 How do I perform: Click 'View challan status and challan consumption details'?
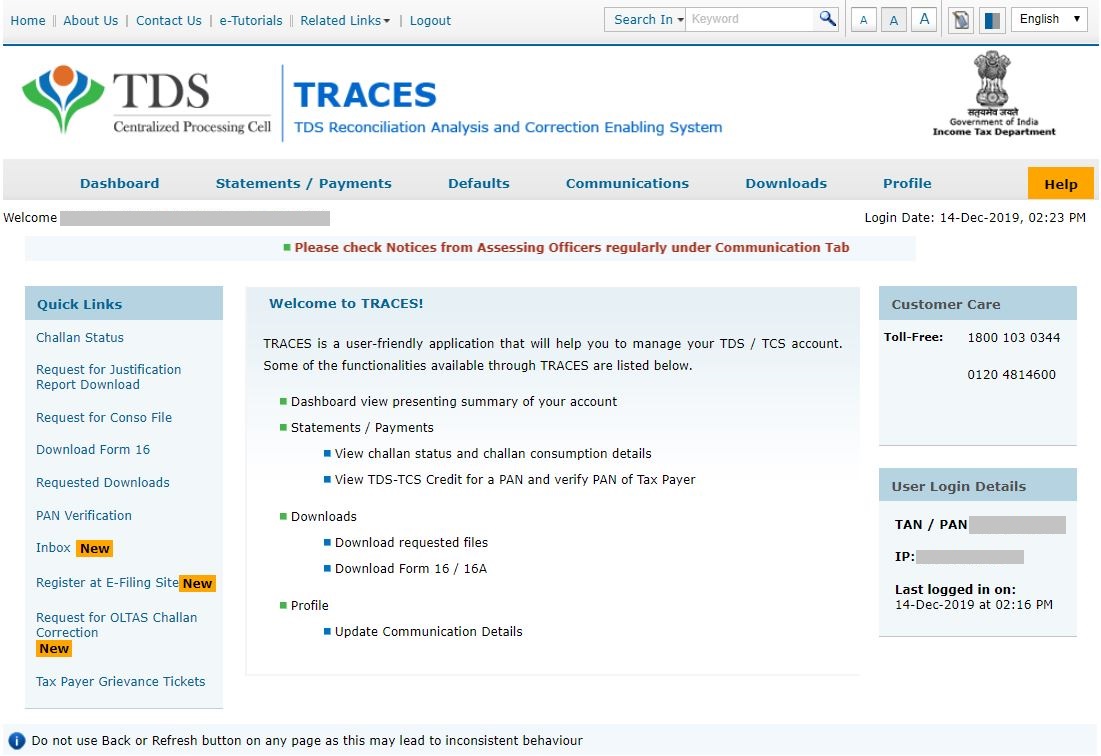[x=493, y=453]
